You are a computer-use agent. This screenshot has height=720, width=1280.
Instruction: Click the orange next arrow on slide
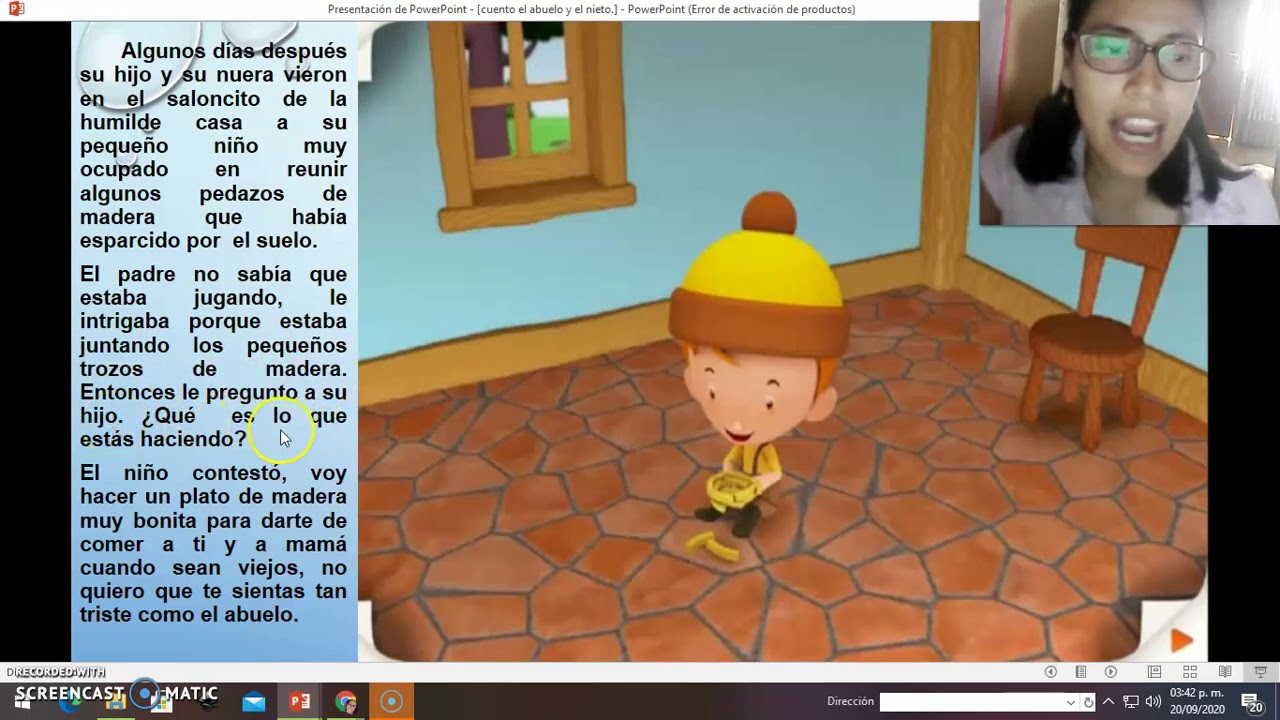(1181, 640)
